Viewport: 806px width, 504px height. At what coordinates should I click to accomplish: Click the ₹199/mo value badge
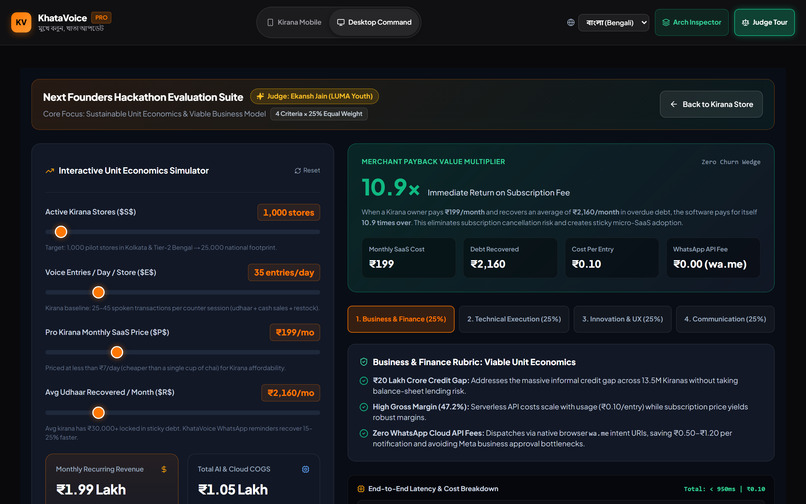coord(295,332)
